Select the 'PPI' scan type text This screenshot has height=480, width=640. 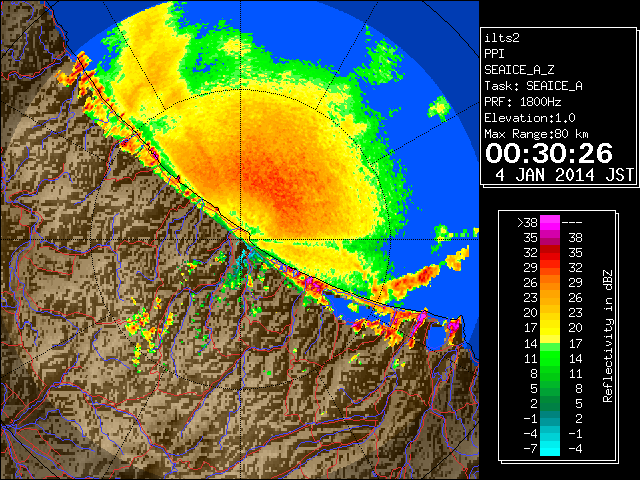(494, 54)
